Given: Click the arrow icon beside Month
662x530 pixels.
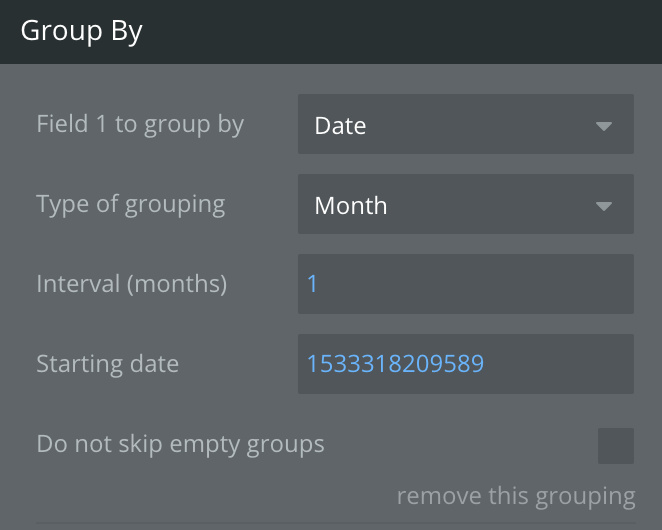Looking at the screenshot, I should [603, 206].
